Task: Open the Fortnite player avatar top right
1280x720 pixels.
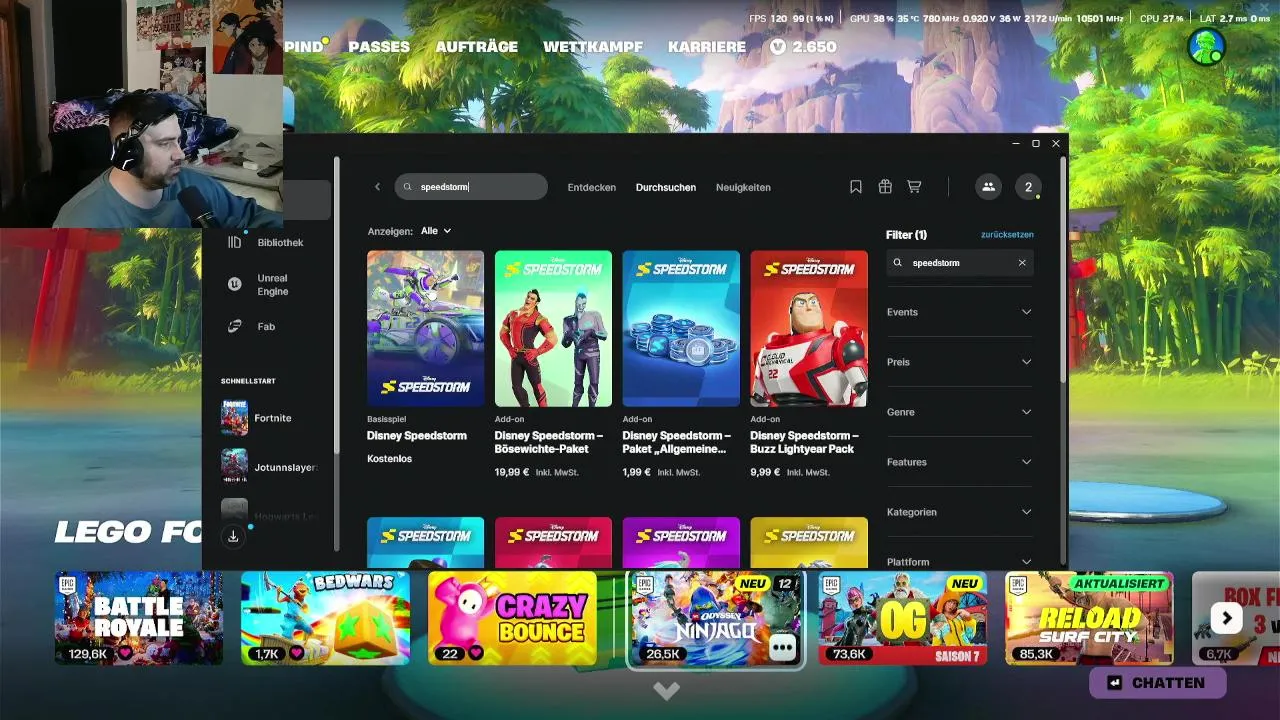Action: click(x=1206, y=47)
